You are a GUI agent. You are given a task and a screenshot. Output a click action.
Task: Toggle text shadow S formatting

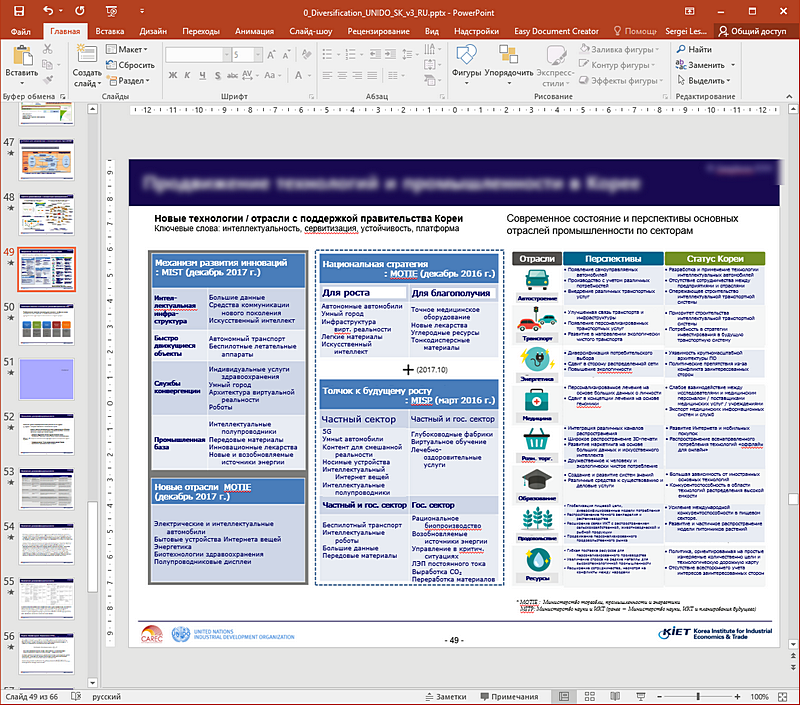point(217,75)
